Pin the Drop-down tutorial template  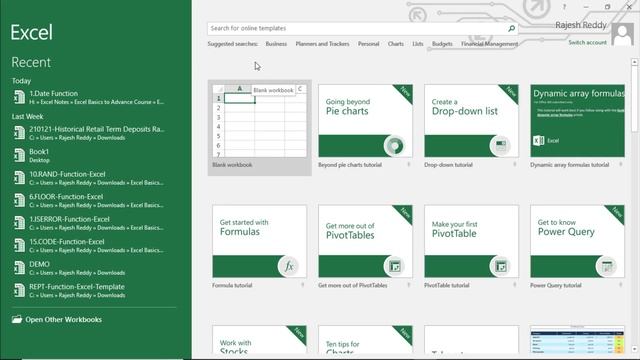pos(515,164)
